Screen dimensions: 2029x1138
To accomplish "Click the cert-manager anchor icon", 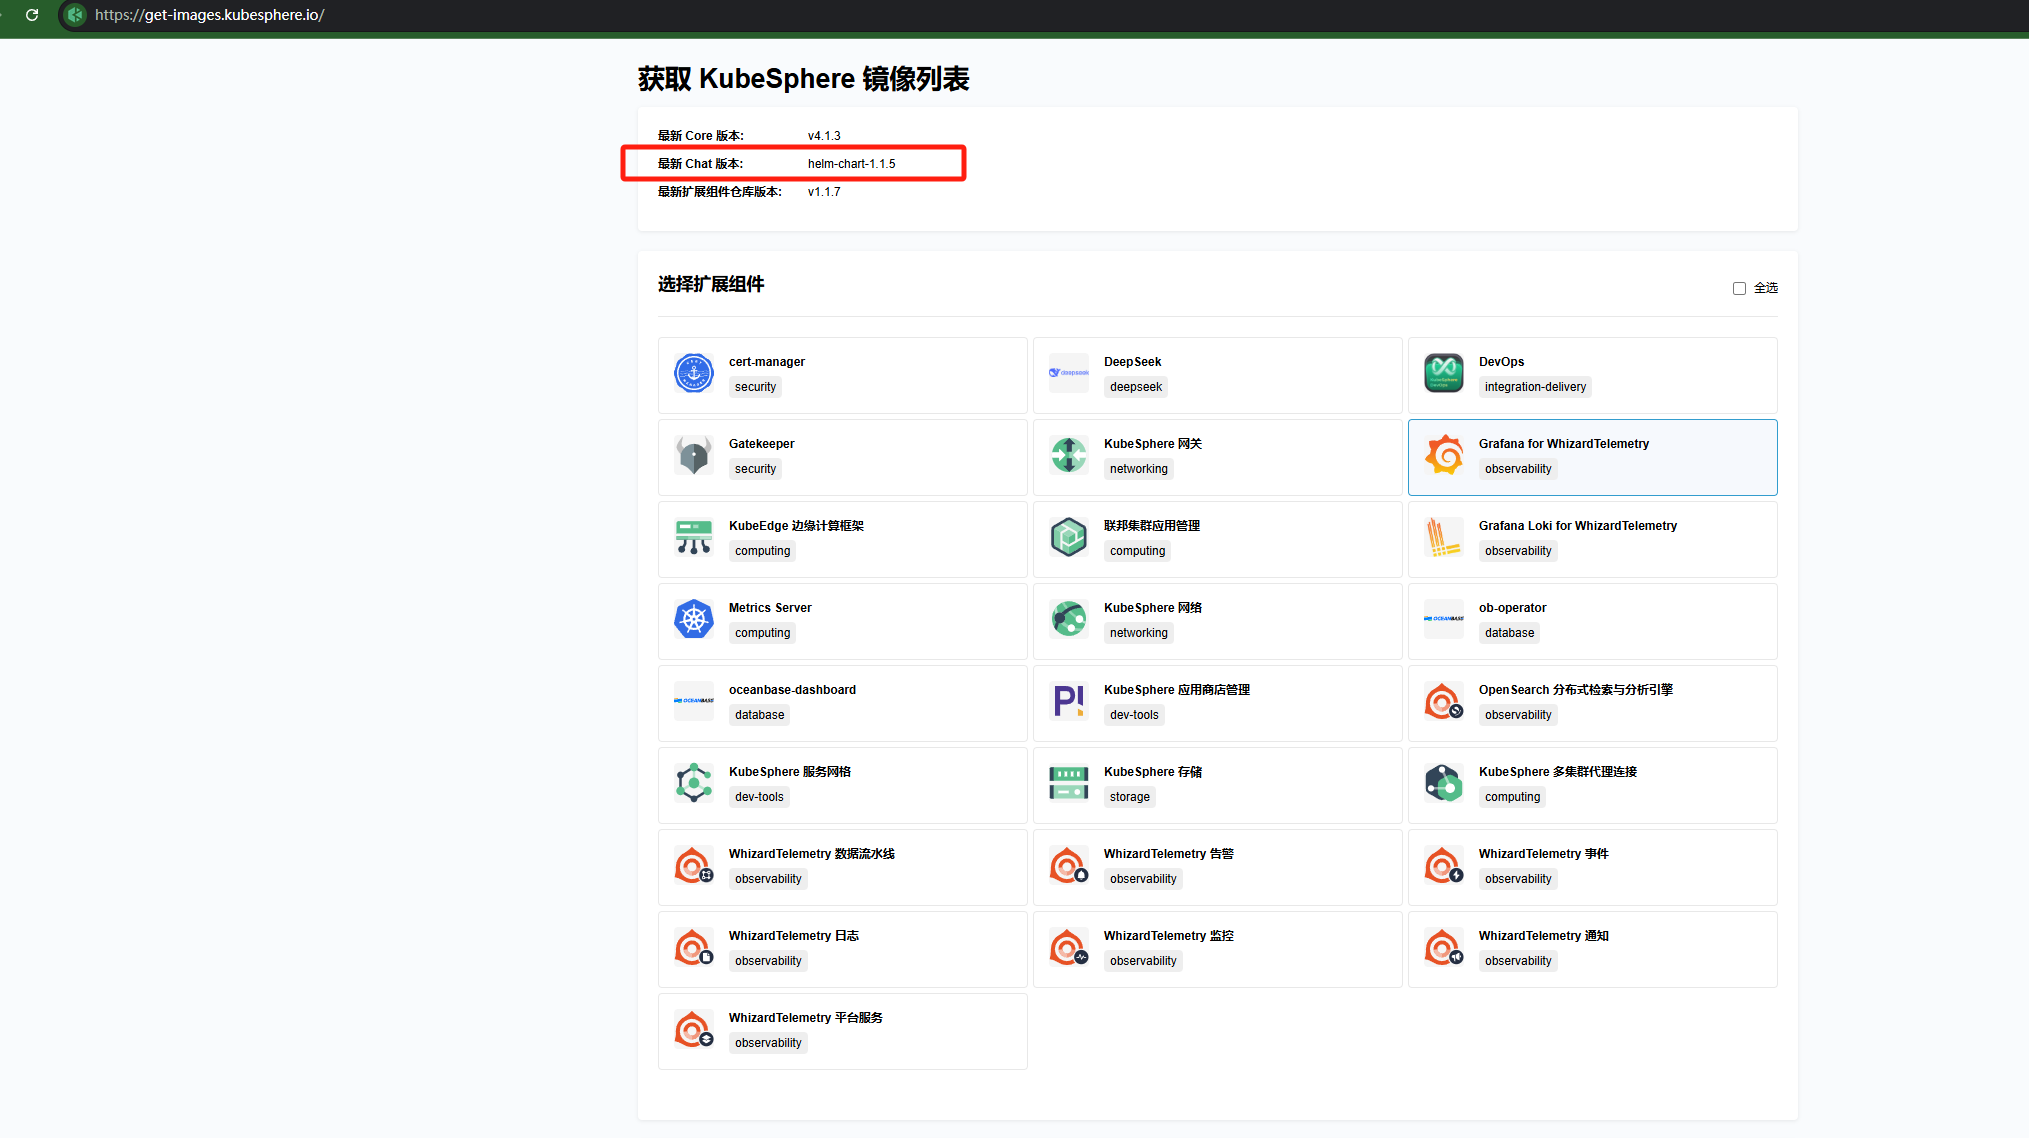I will click(x=694, y=373).
